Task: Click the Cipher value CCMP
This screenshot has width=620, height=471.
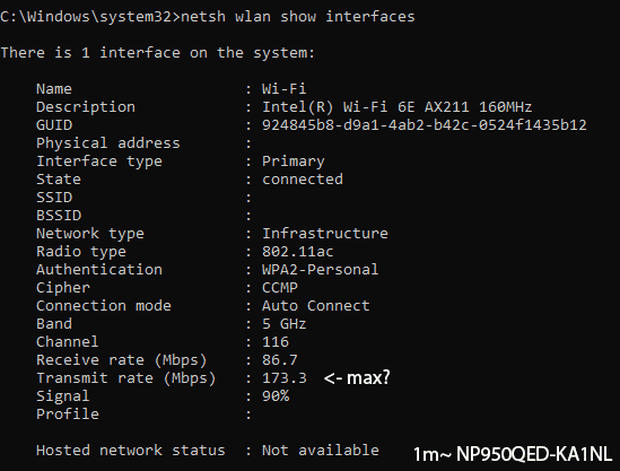Action: point(280,287)
